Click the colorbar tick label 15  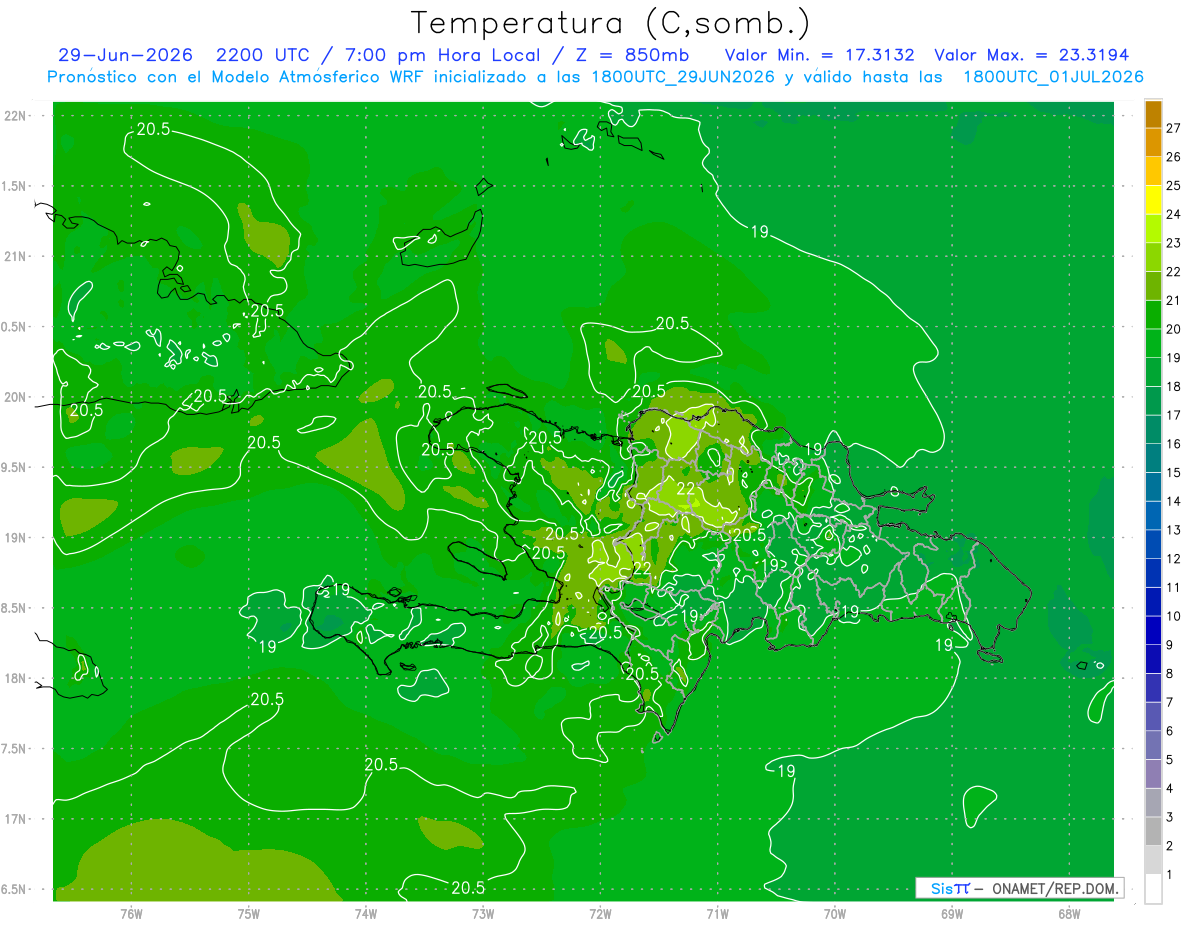point(1173,472)
